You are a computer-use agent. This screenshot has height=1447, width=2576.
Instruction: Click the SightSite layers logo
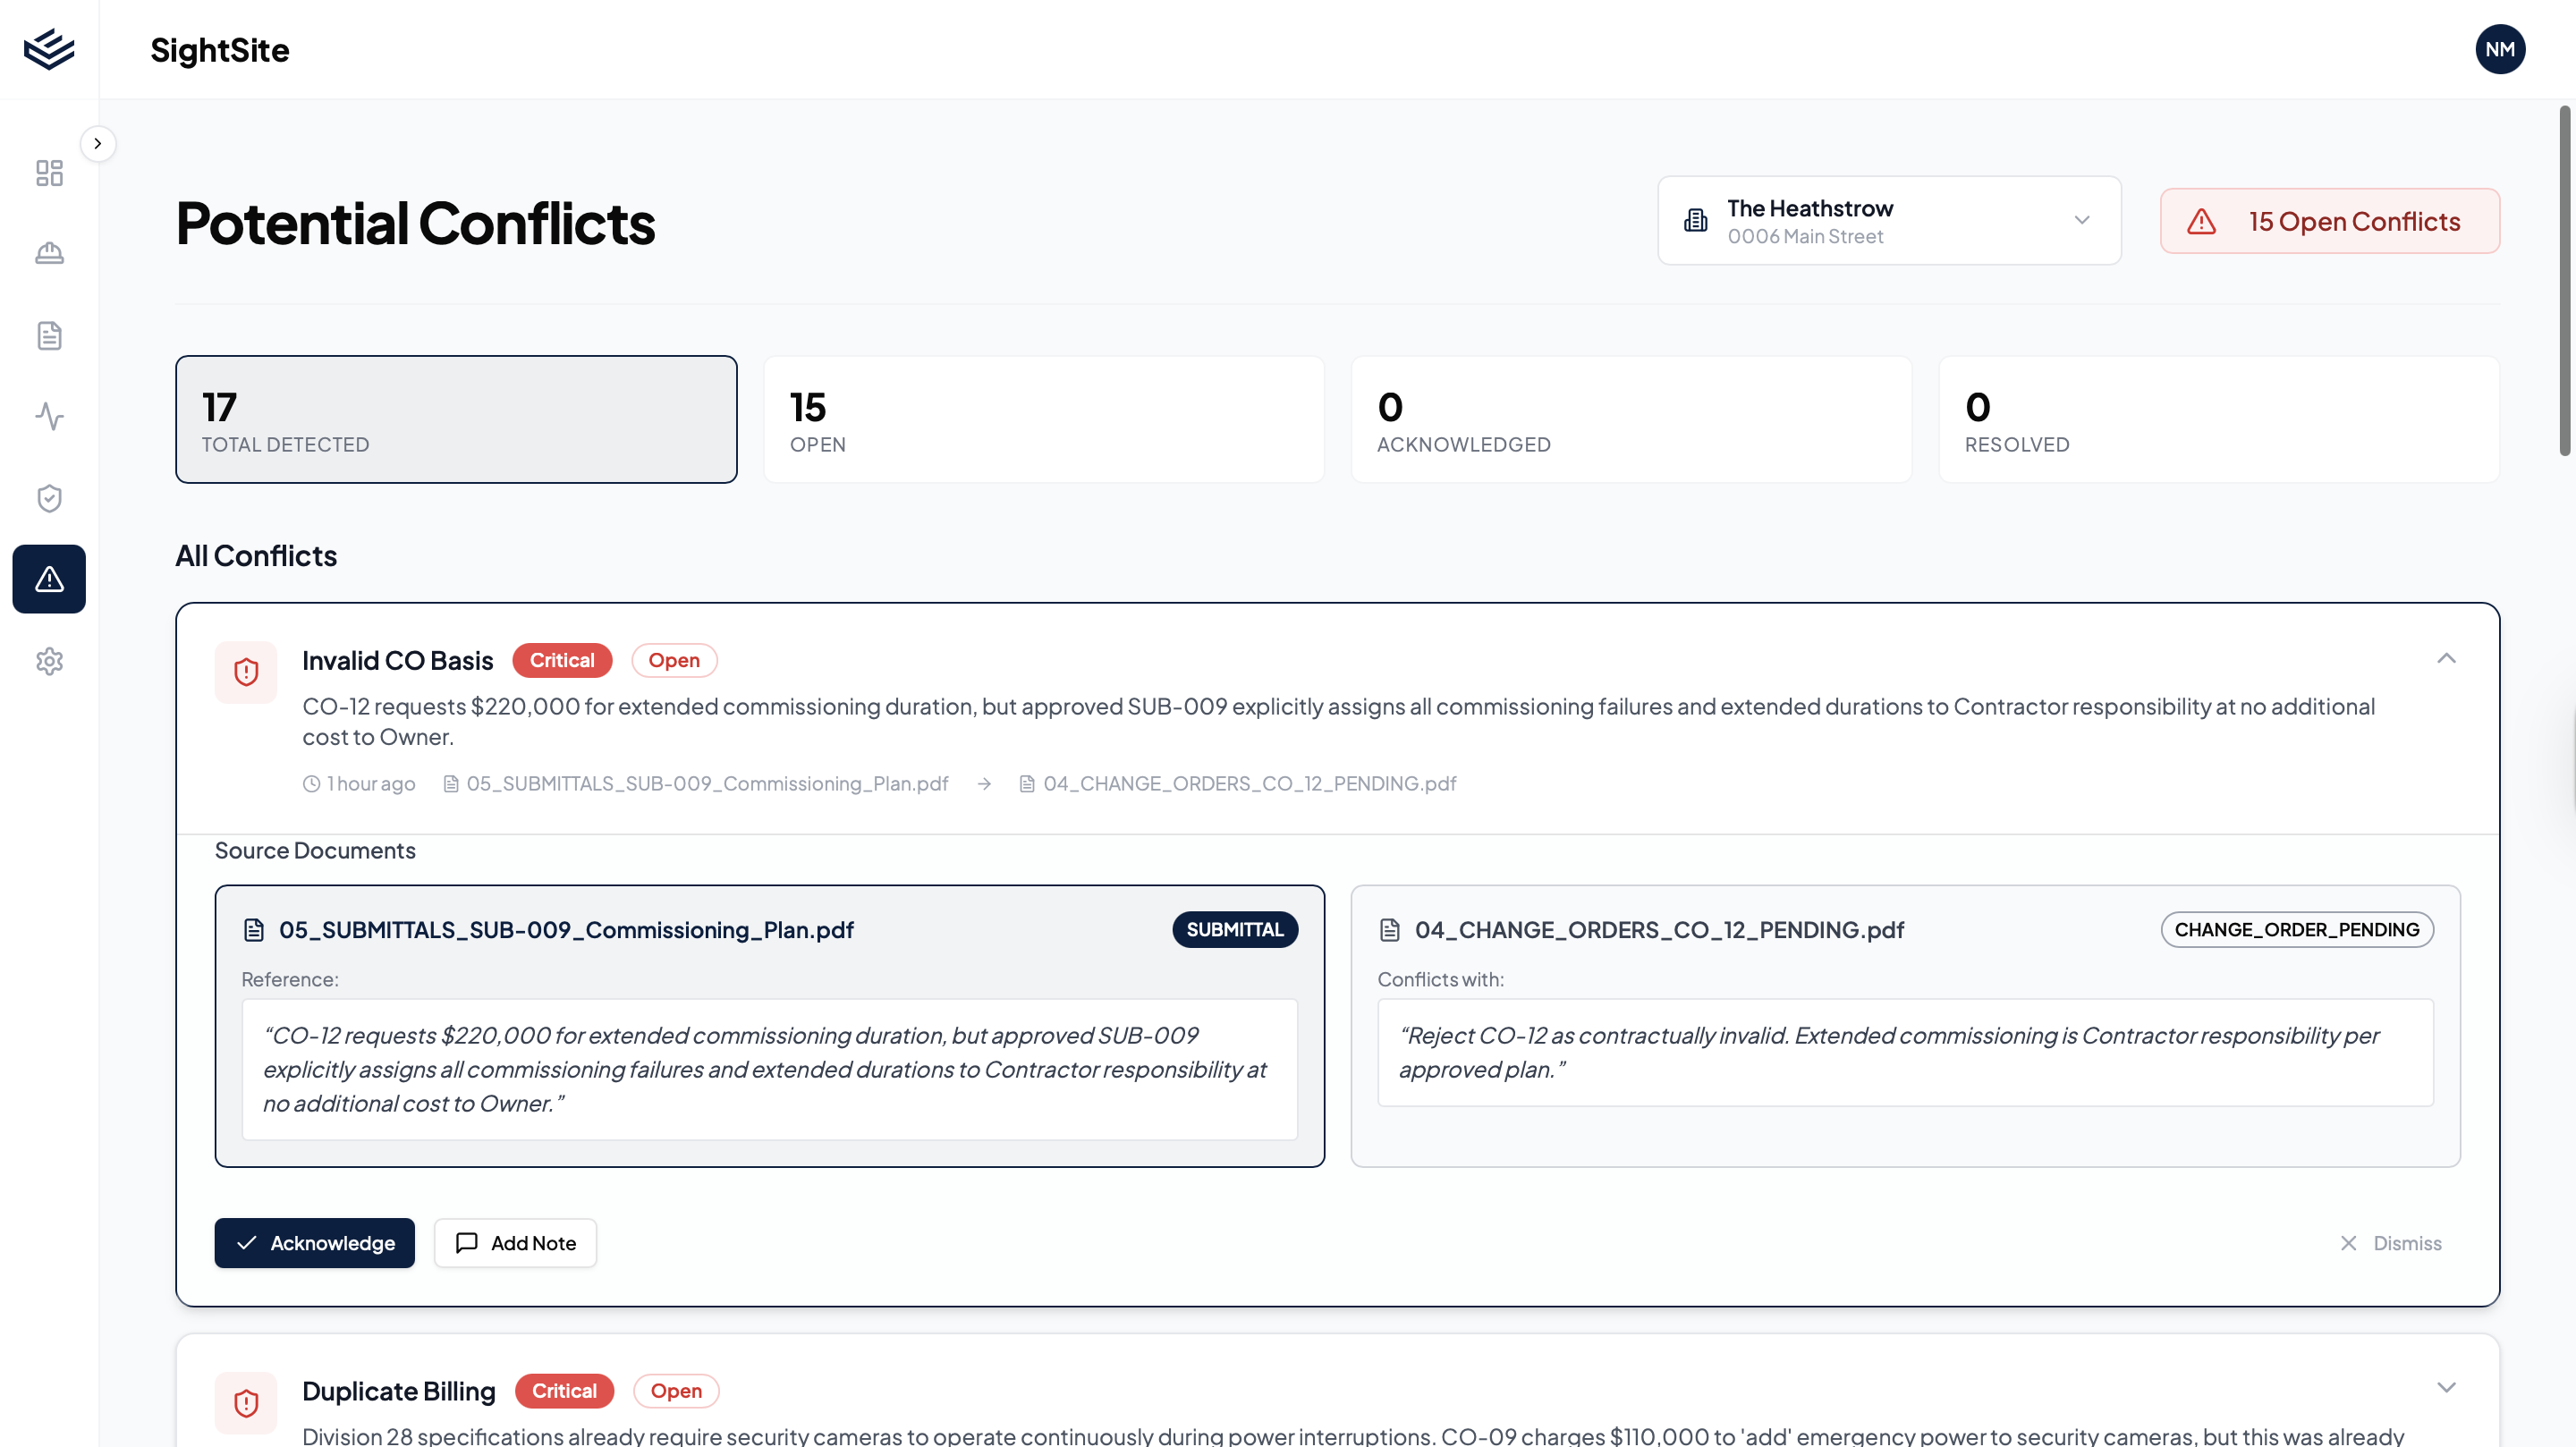(48, 48)
